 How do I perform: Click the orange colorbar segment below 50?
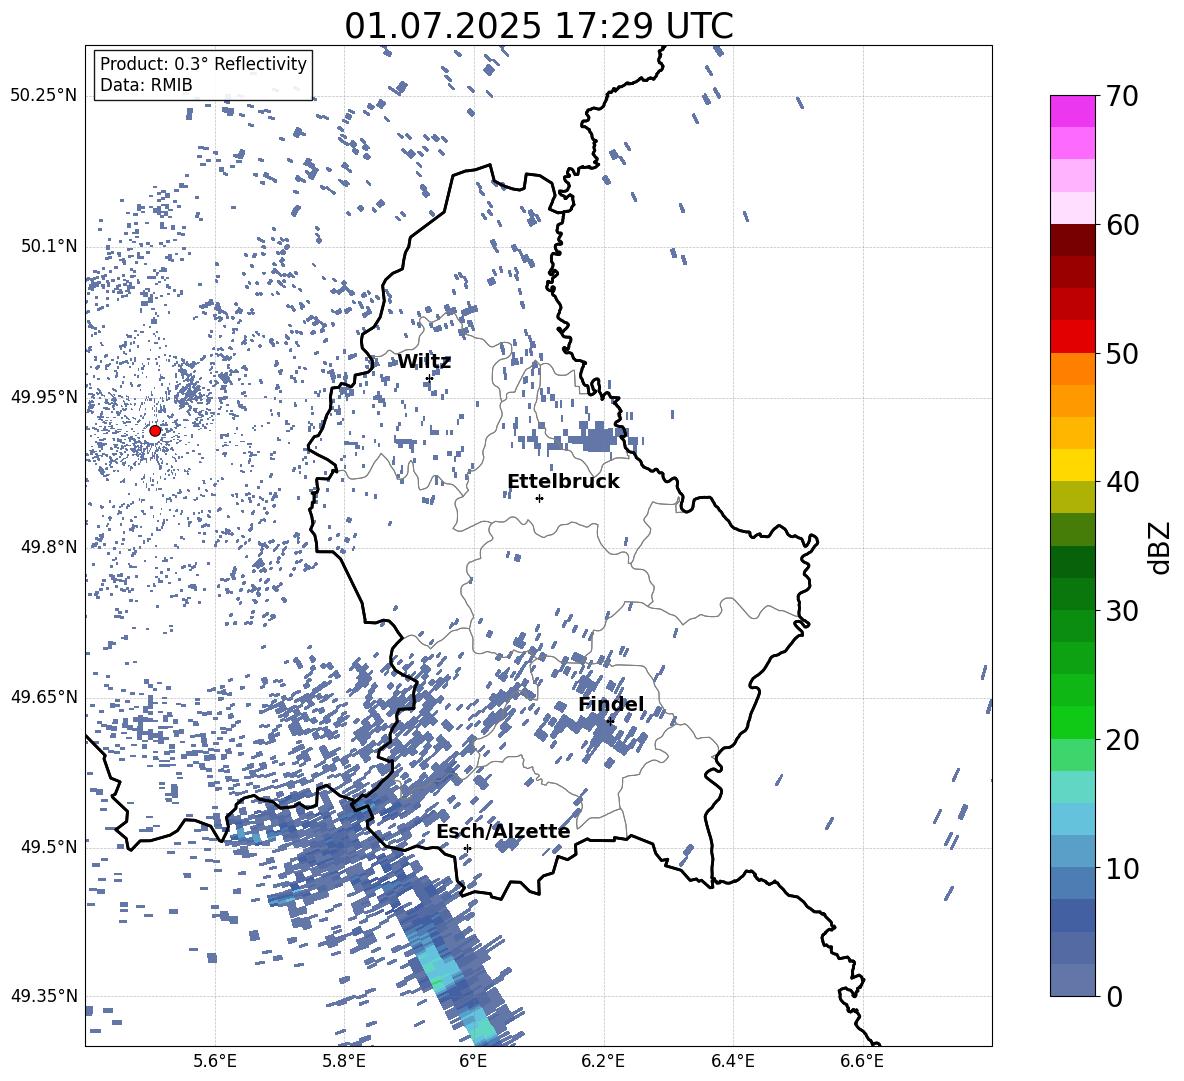[1073, 369]
